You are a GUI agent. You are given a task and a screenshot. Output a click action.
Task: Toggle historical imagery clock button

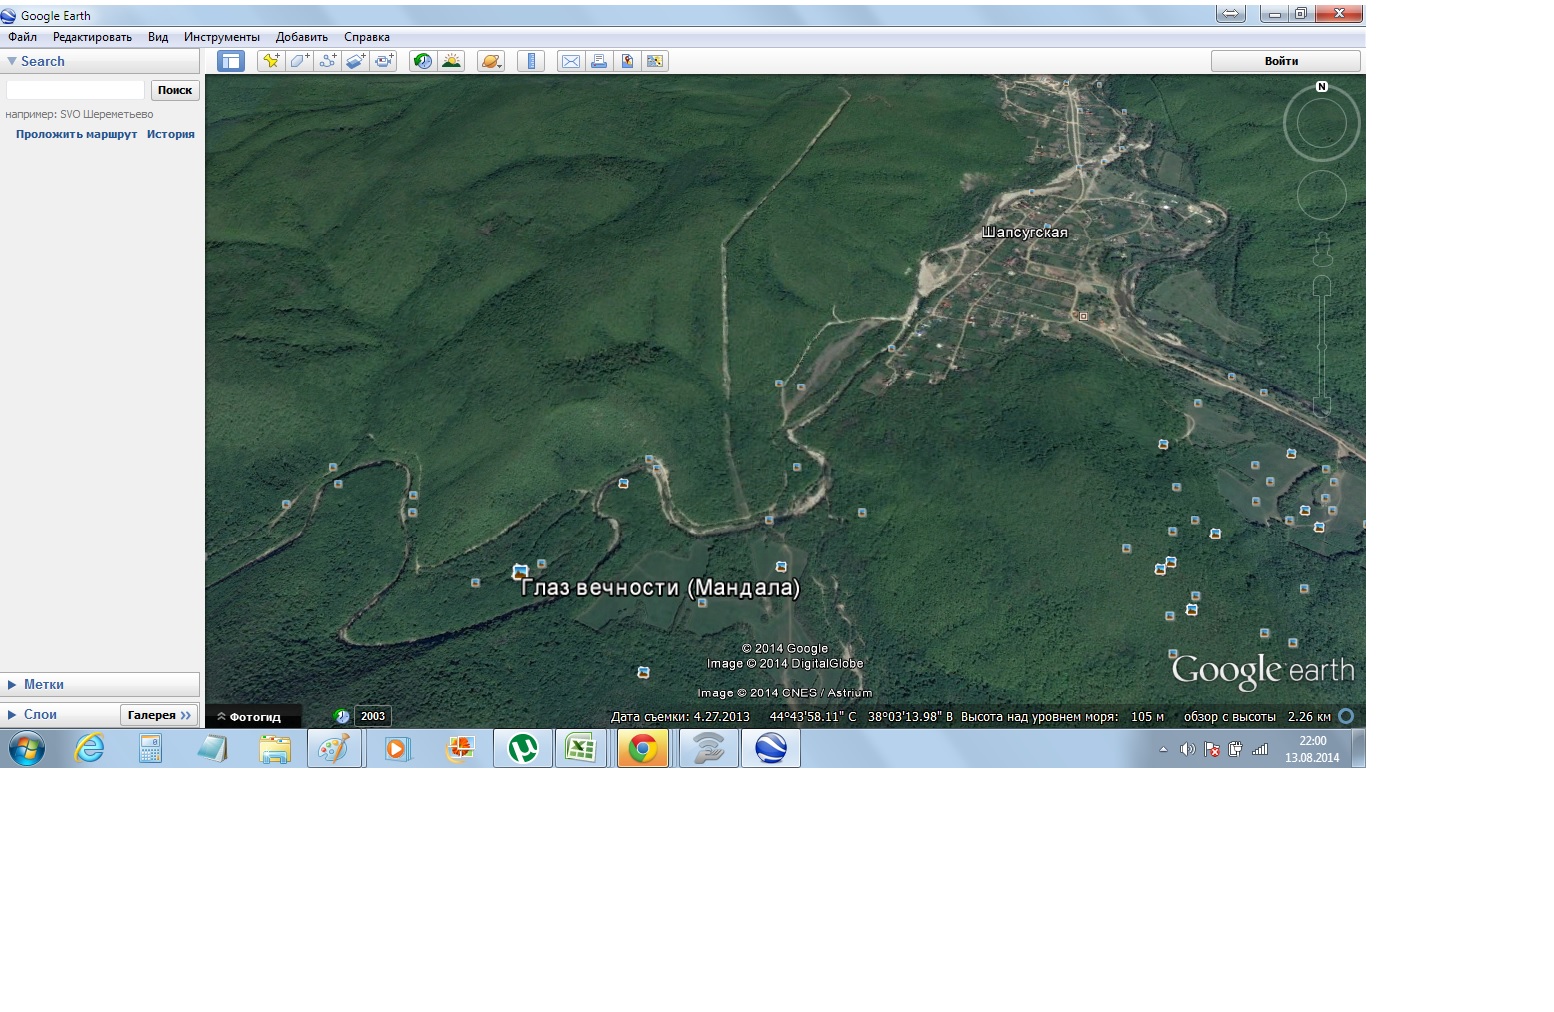tap(423, 61)
